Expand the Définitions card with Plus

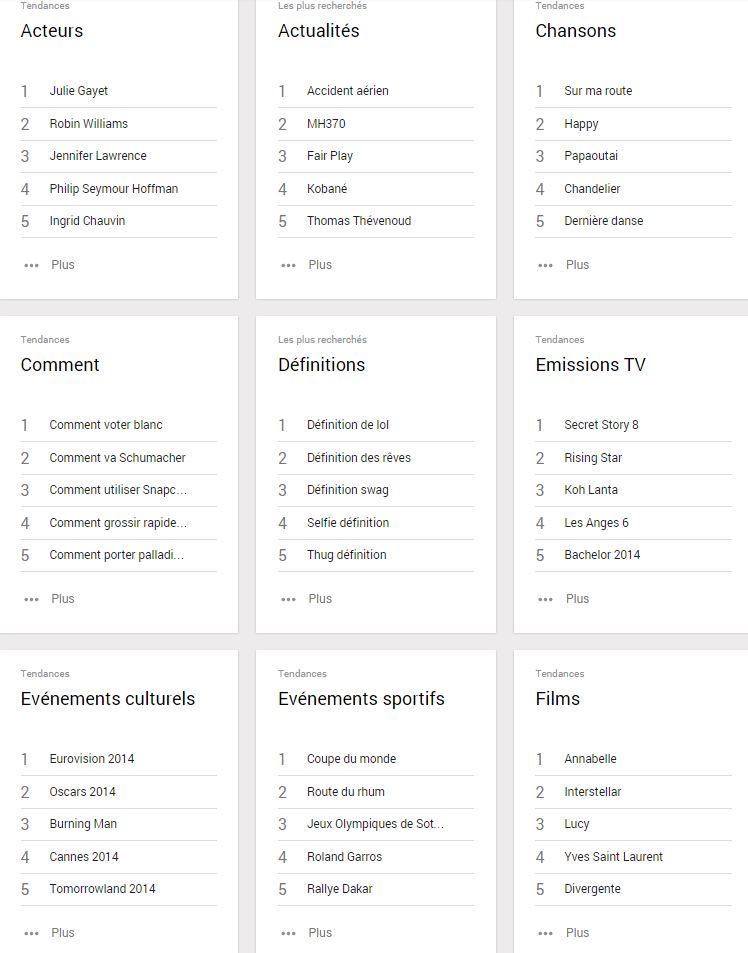pos(320,599)
